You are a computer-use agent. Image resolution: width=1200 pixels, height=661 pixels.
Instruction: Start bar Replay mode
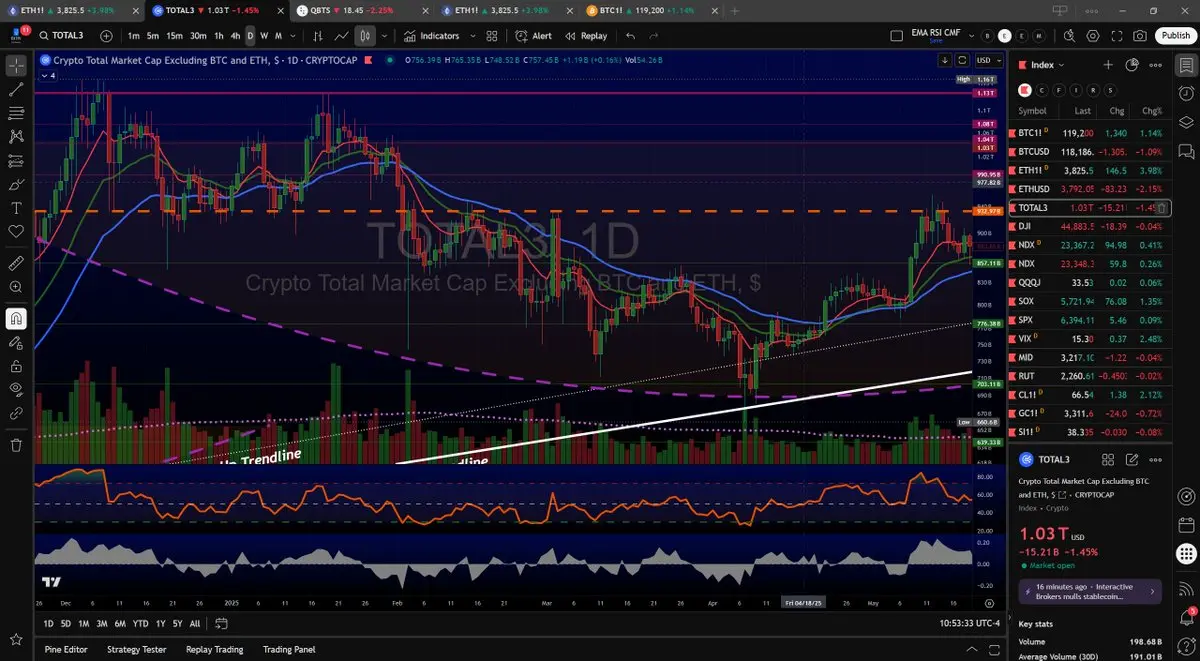[586, 35]
